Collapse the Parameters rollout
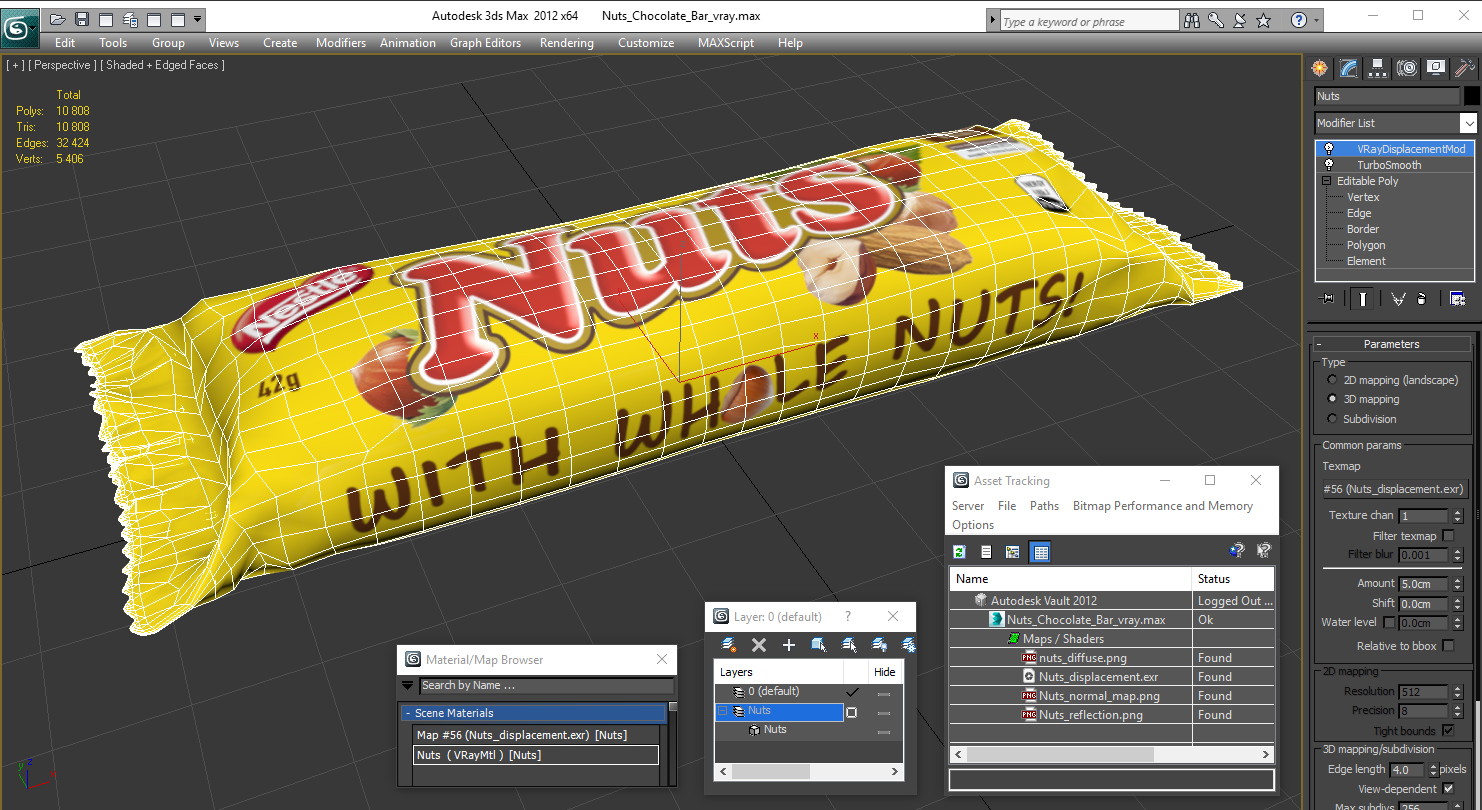 click(x=1391, y=344)
